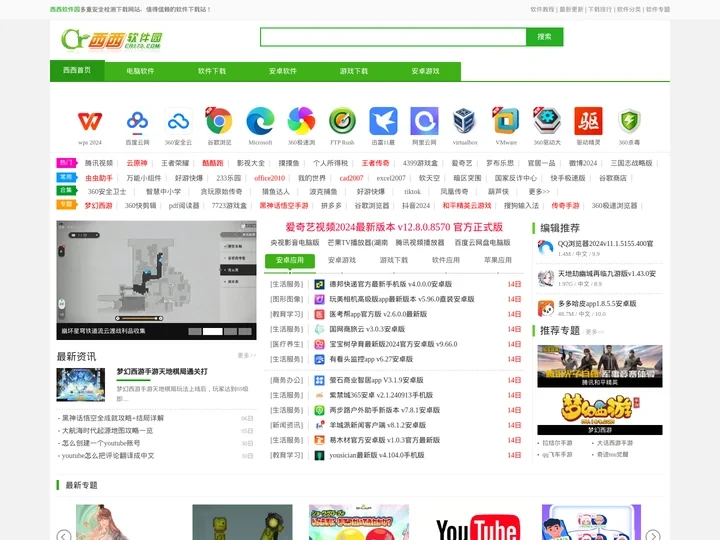Select the white active slideshow indicator
The height and width of the screenshot is (540, 720).
click(x=213, y=332)
